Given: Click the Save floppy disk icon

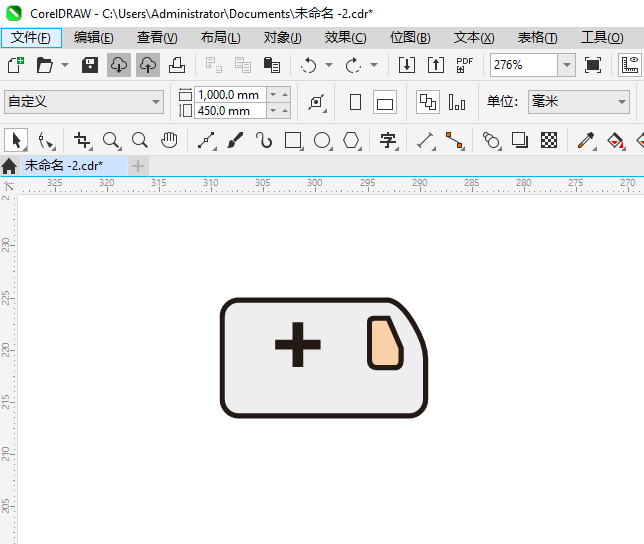Looking at the screenshot, I should 90,65.
